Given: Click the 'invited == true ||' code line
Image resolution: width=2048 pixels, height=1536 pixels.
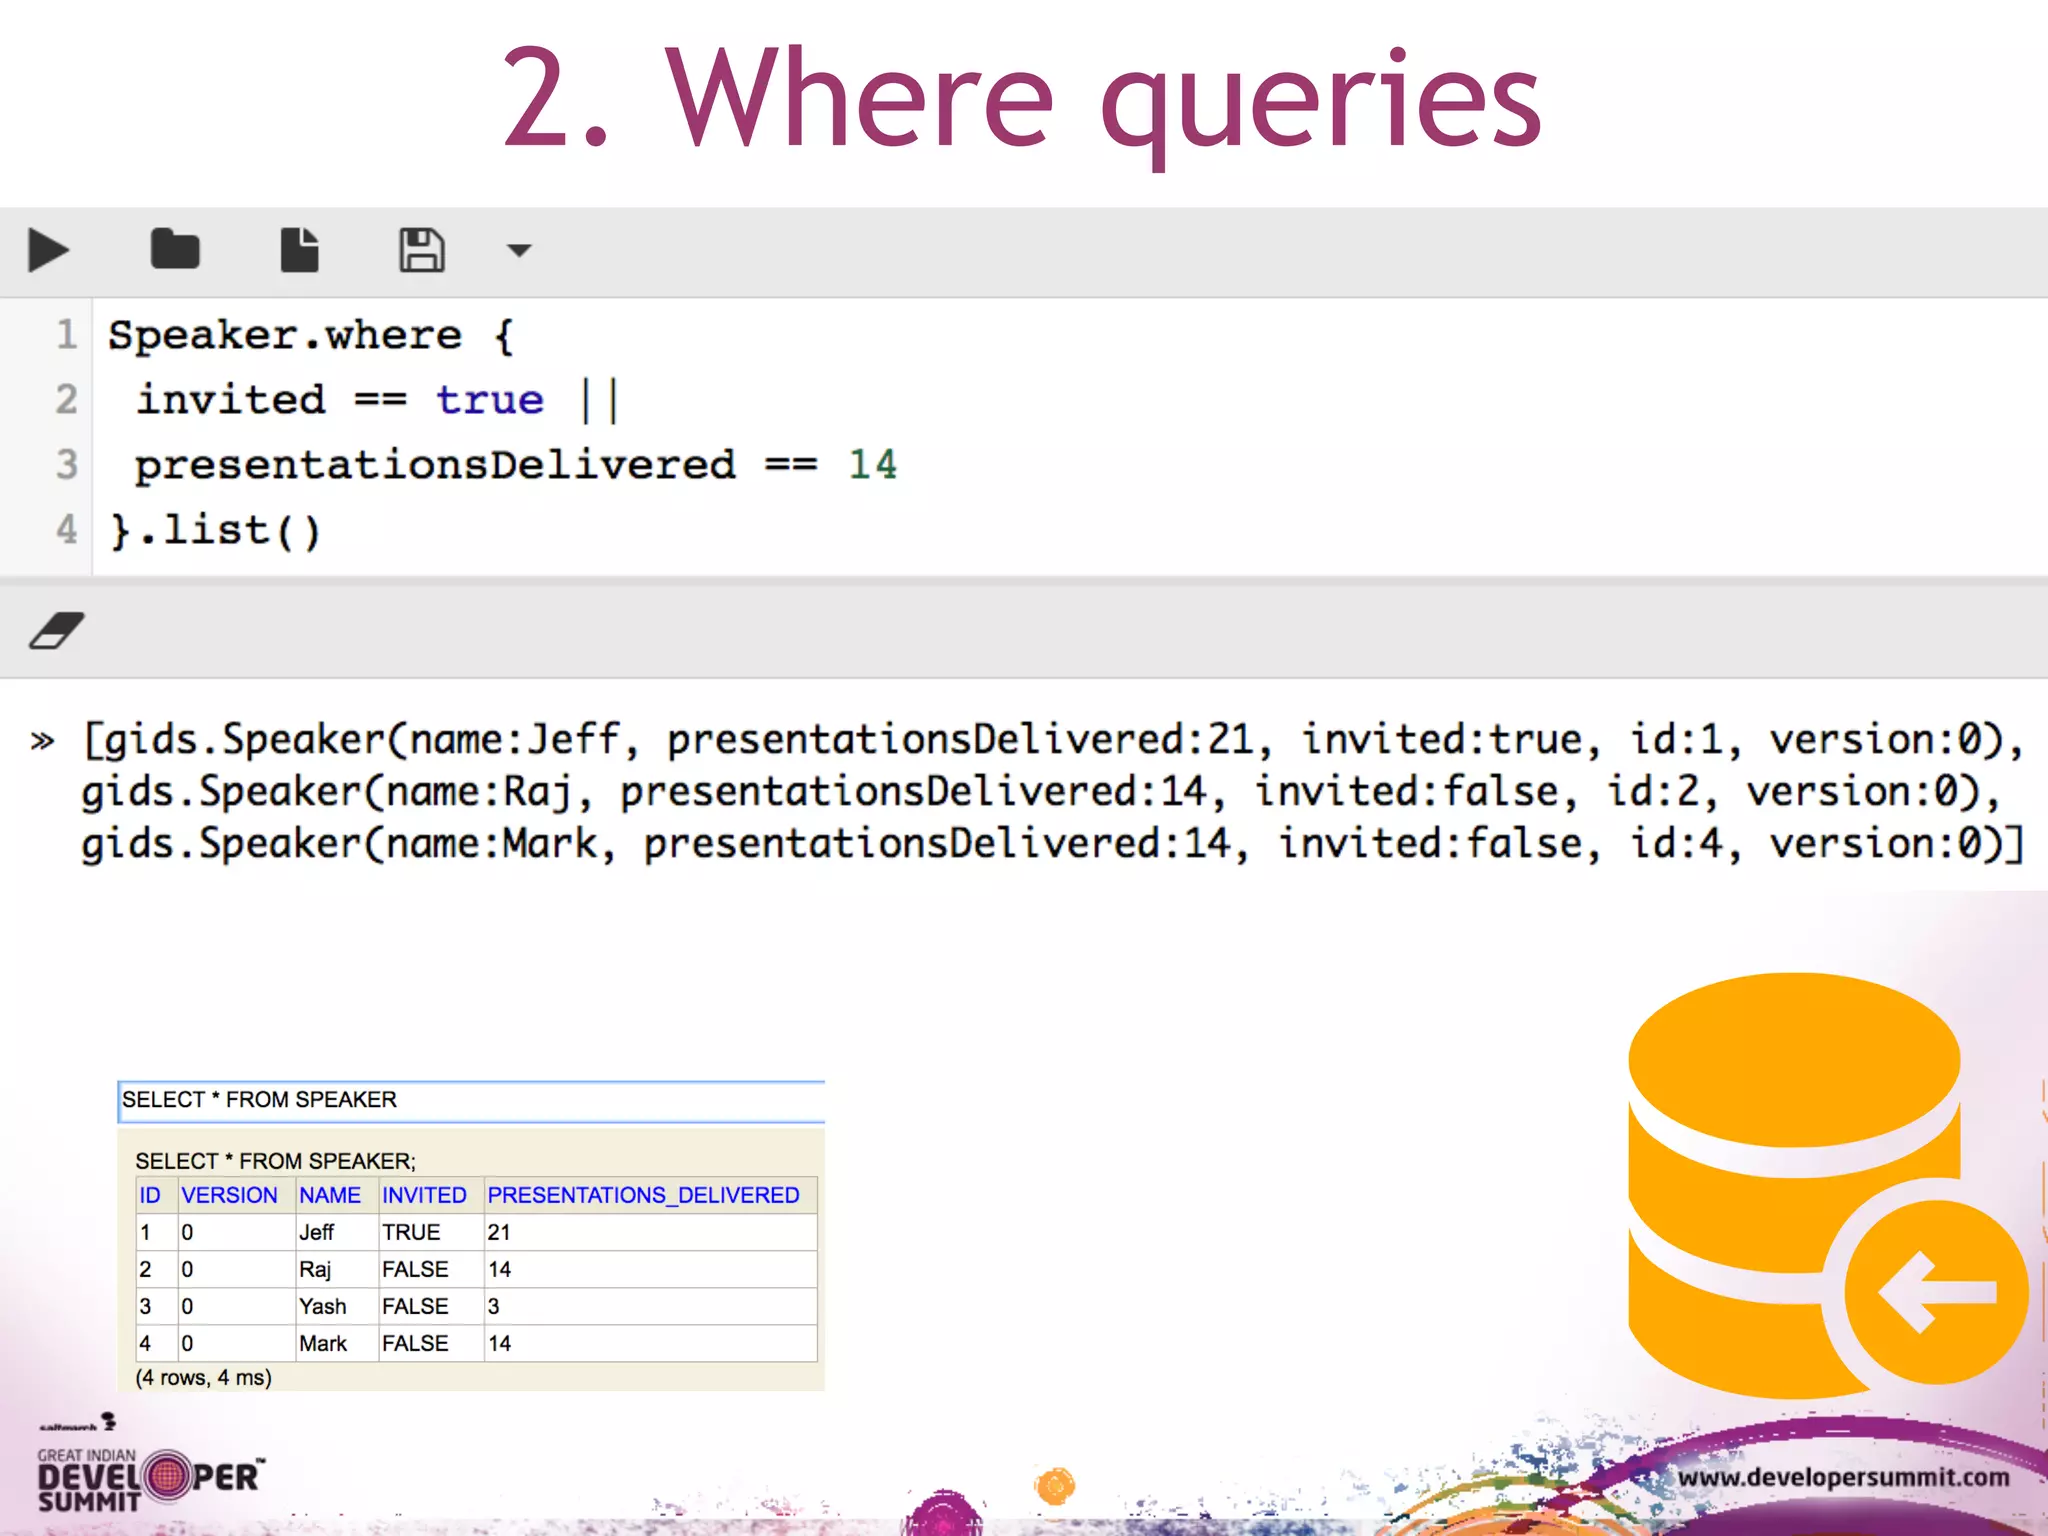Looking at the screenshot, I should point(378,400).
